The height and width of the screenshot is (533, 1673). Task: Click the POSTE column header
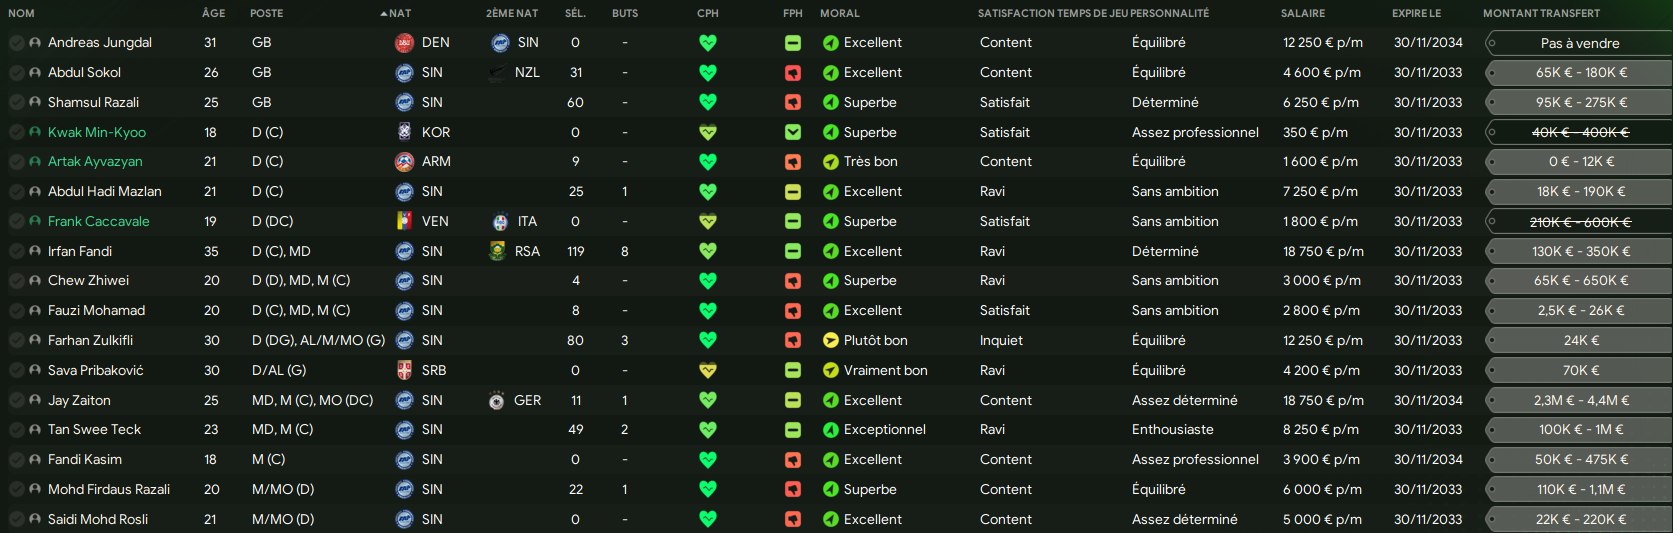[x=266, y=13]
